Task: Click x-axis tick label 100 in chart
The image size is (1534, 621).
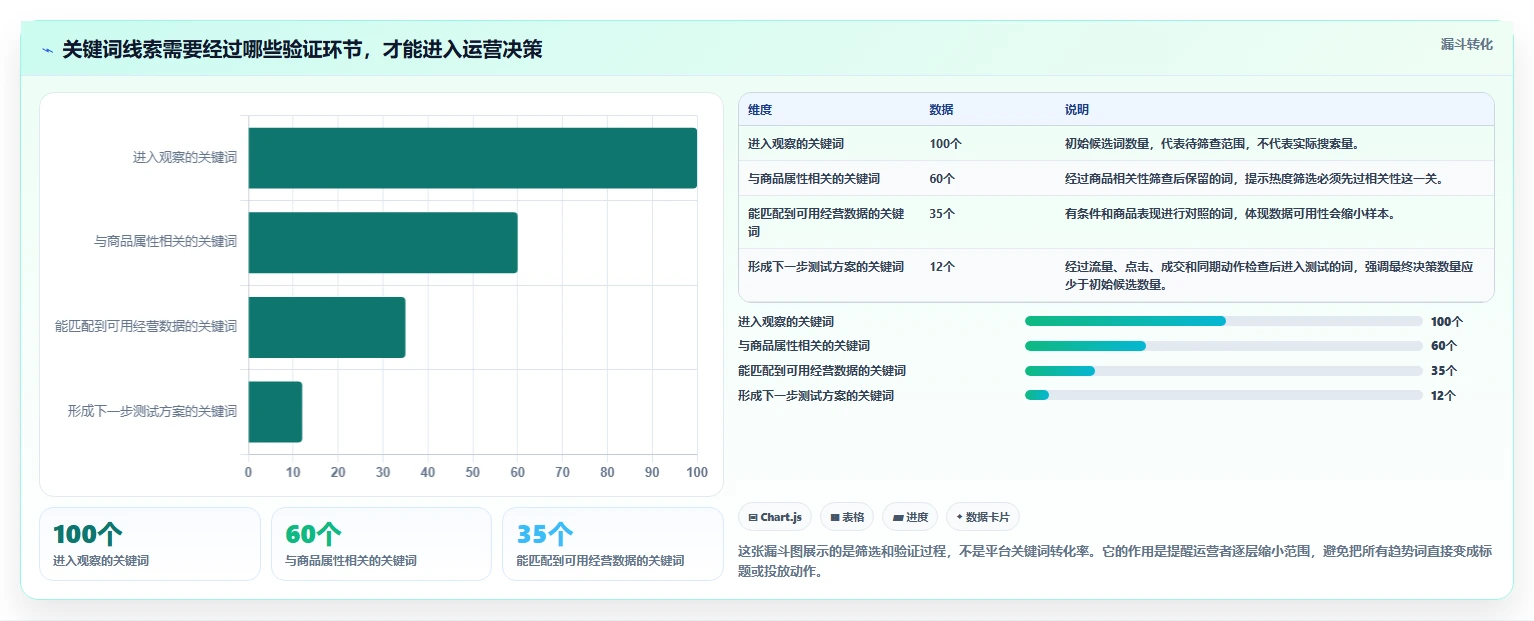Action: (697, 472)
